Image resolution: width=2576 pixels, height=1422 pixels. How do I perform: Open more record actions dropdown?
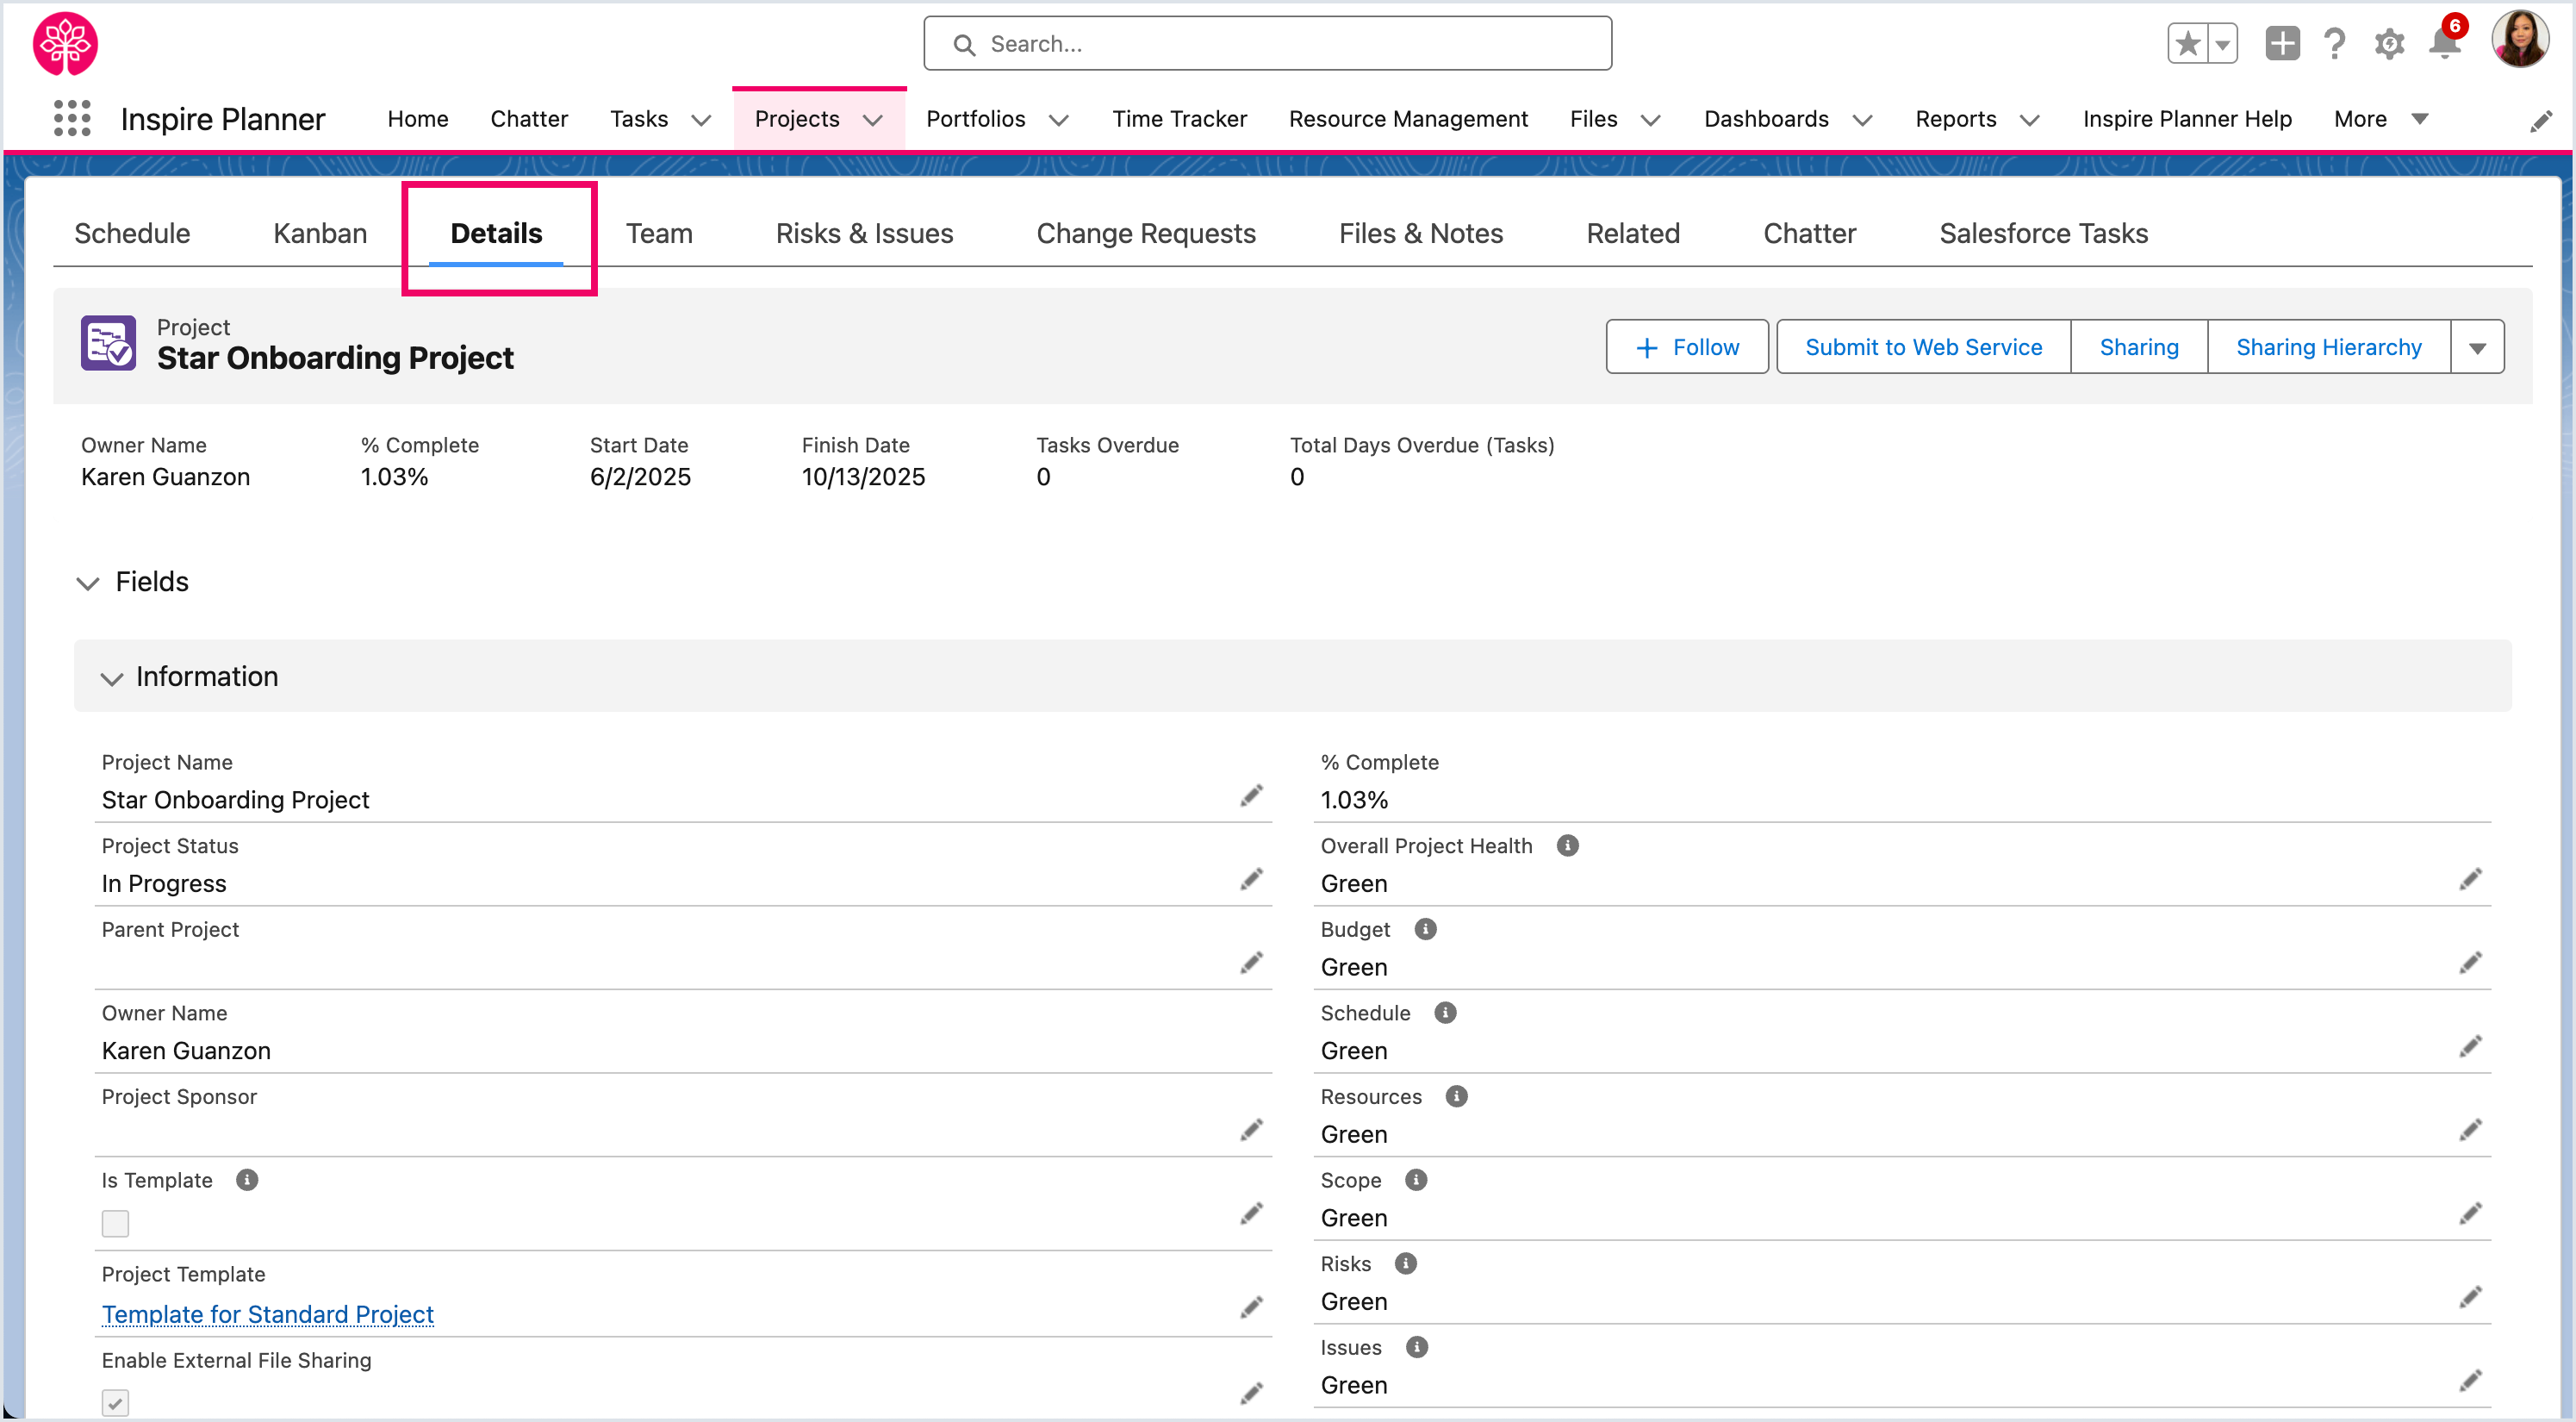click(x=2477, y=347)
